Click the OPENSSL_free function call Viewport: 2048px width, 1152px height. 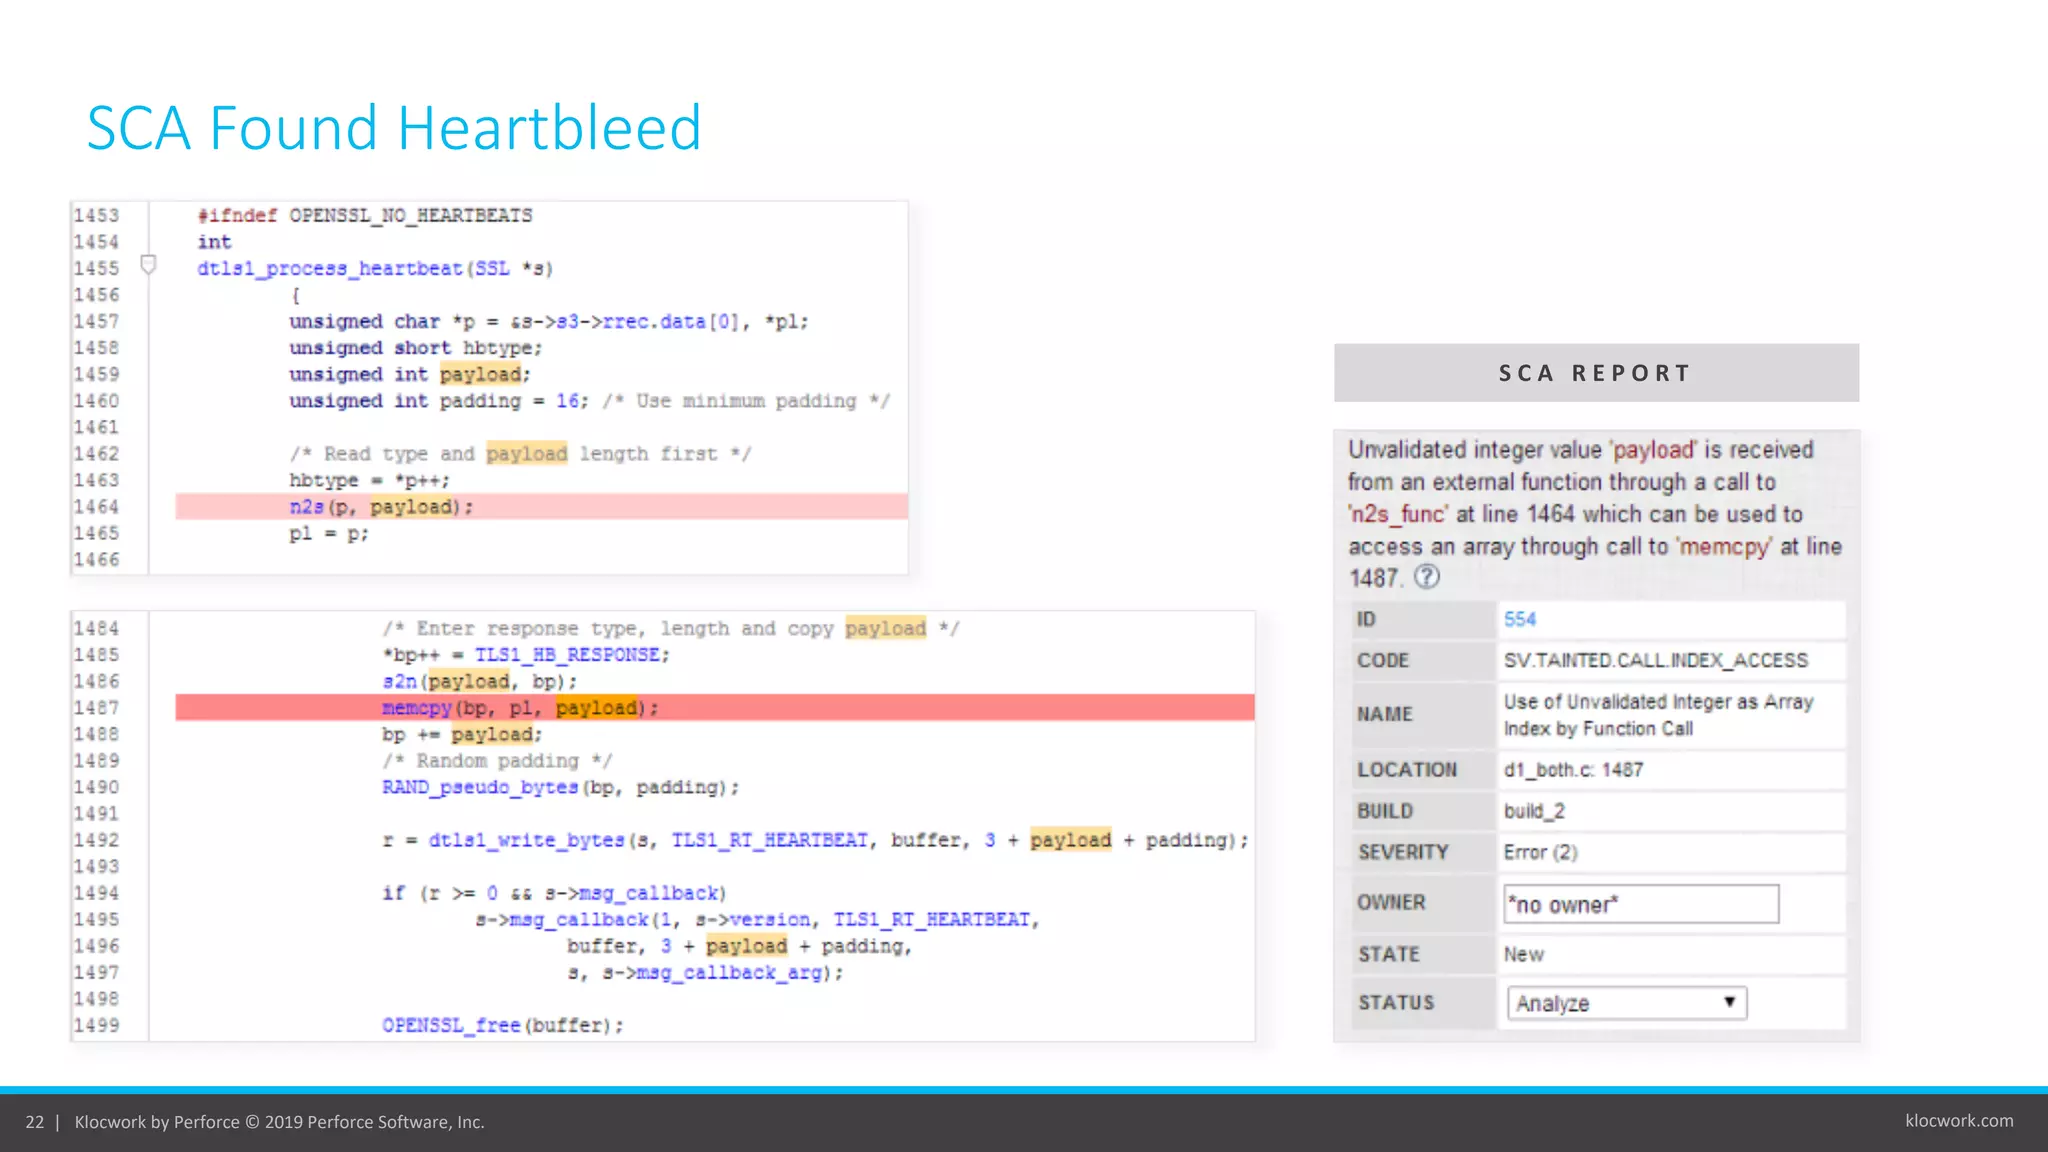point(451,1026)
